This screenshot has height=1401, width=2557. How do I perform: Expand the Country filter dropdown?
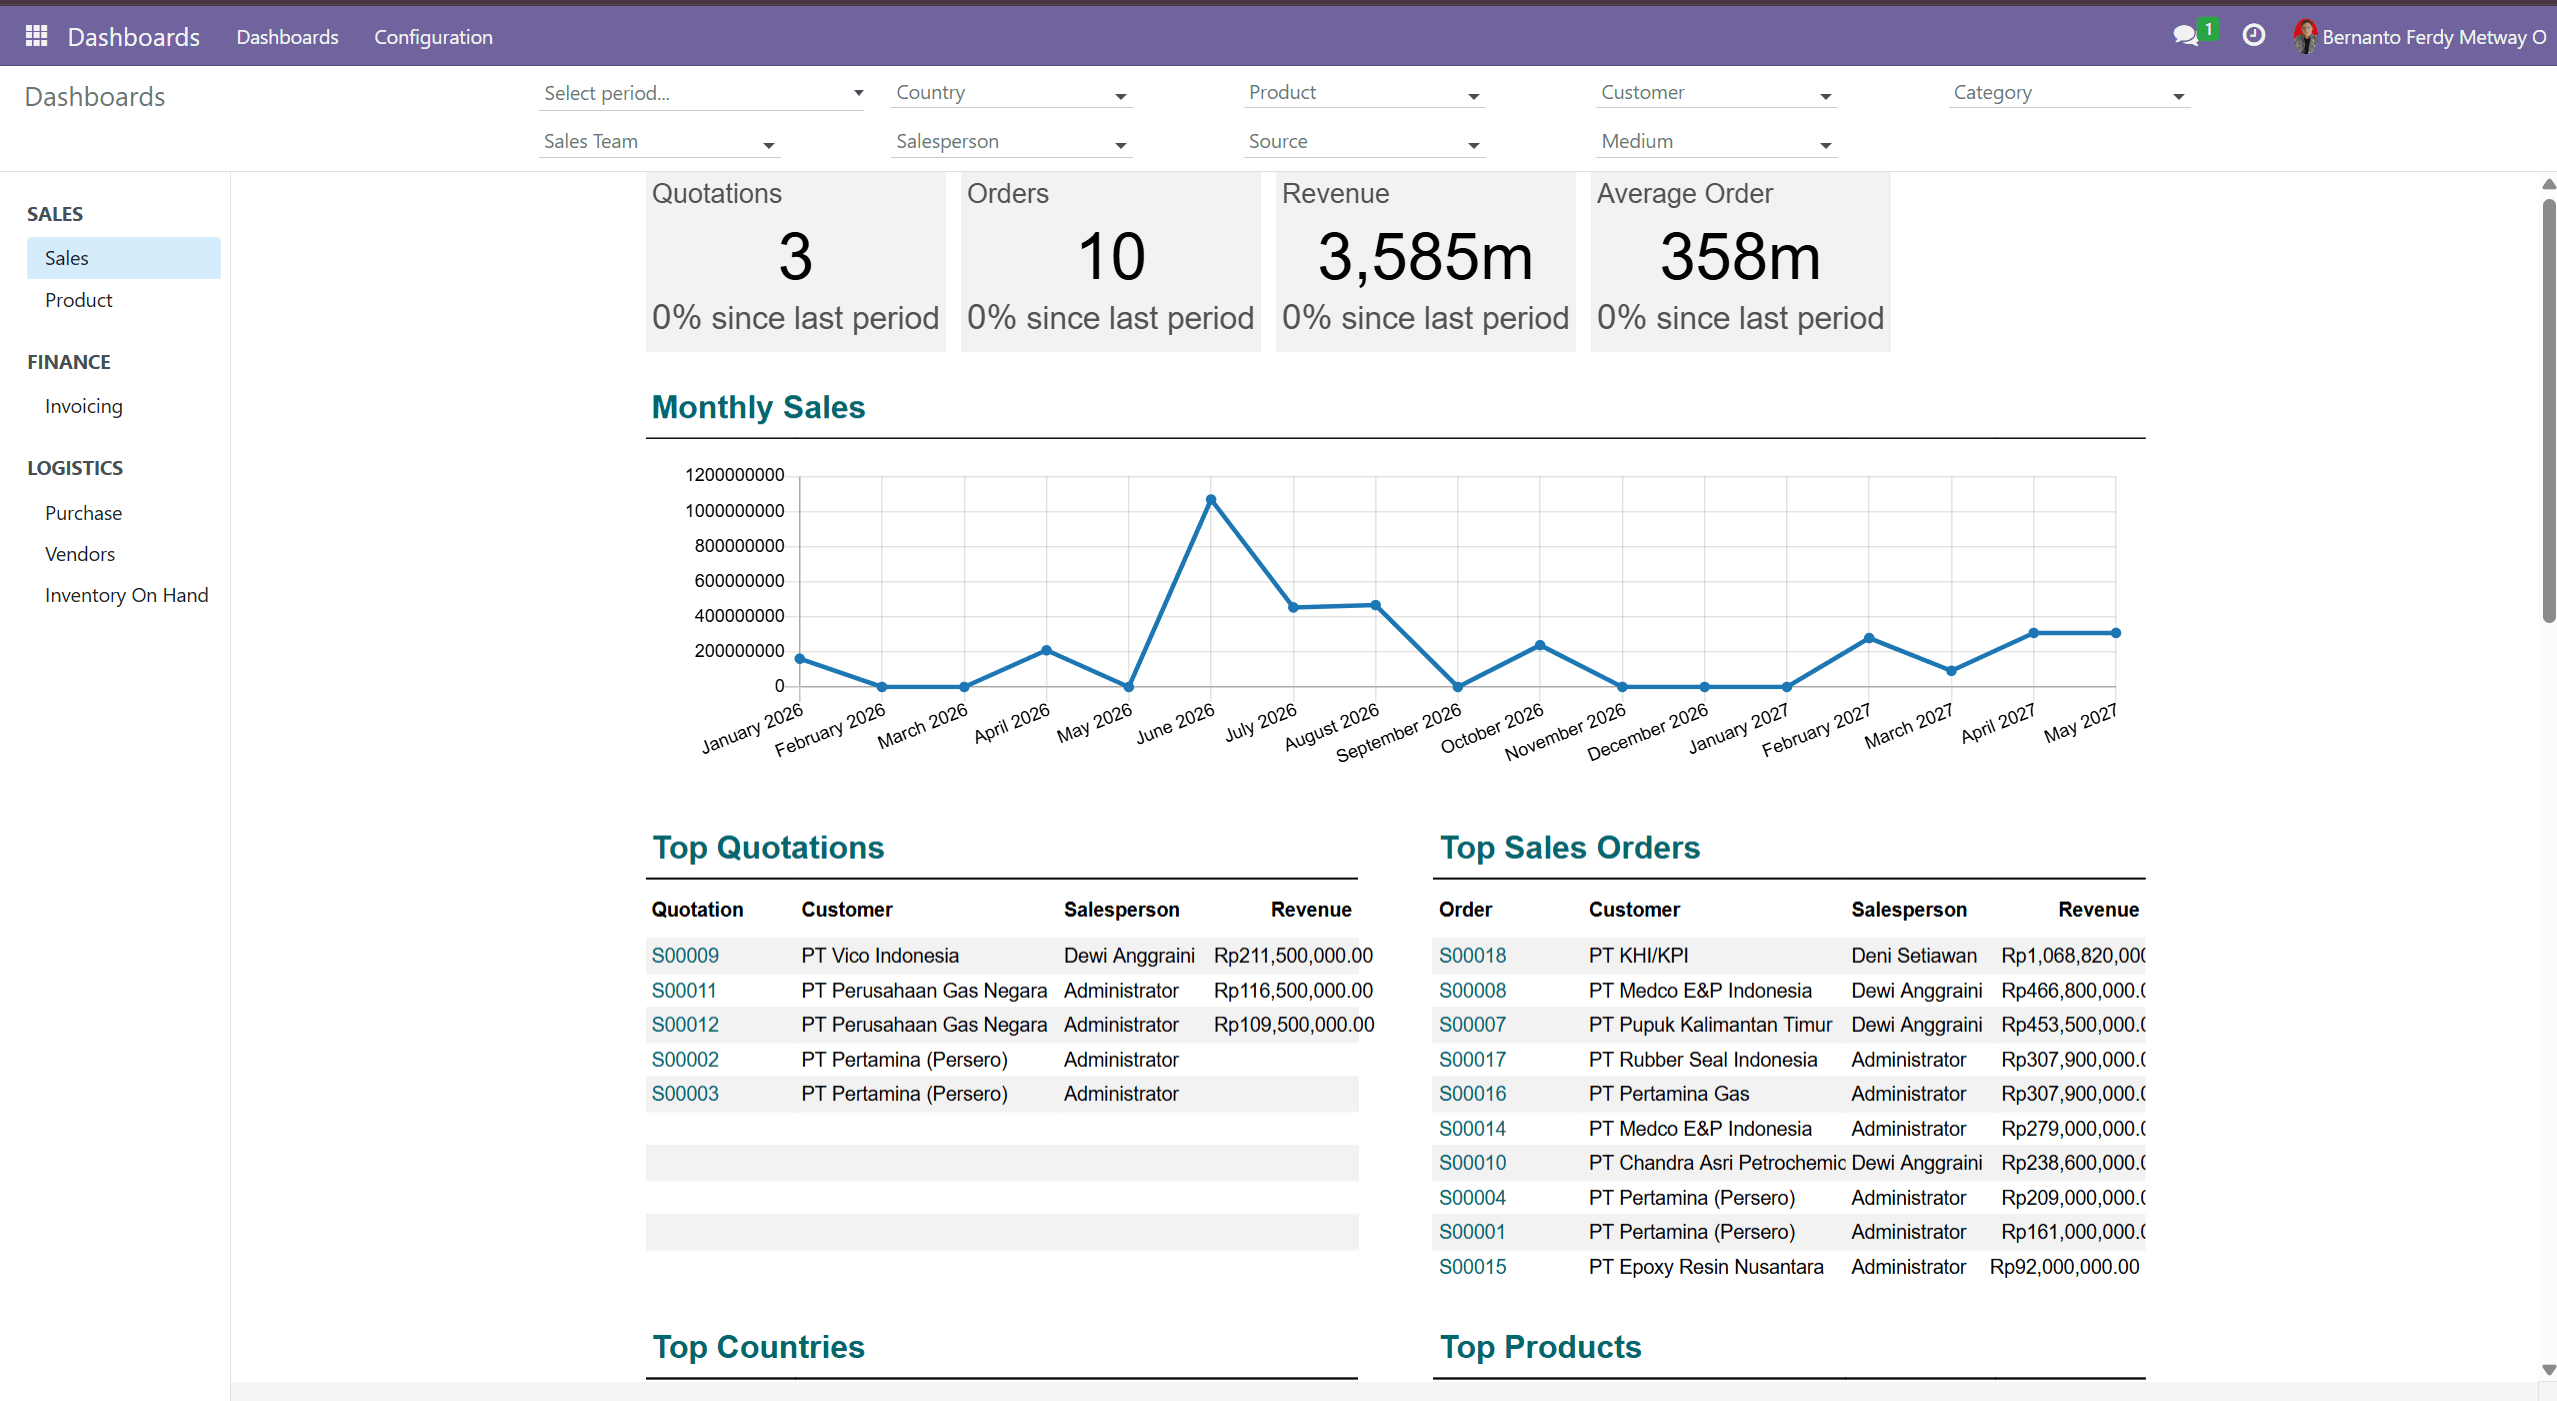(1012, 93)
